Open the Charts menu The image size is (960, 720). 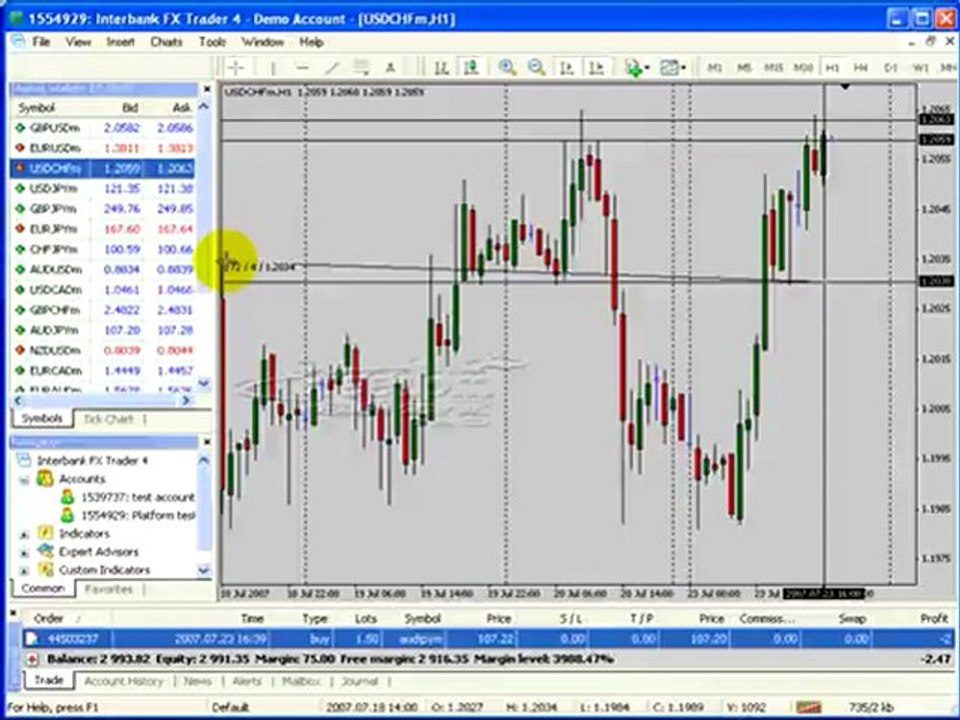[x=167, y=42]
